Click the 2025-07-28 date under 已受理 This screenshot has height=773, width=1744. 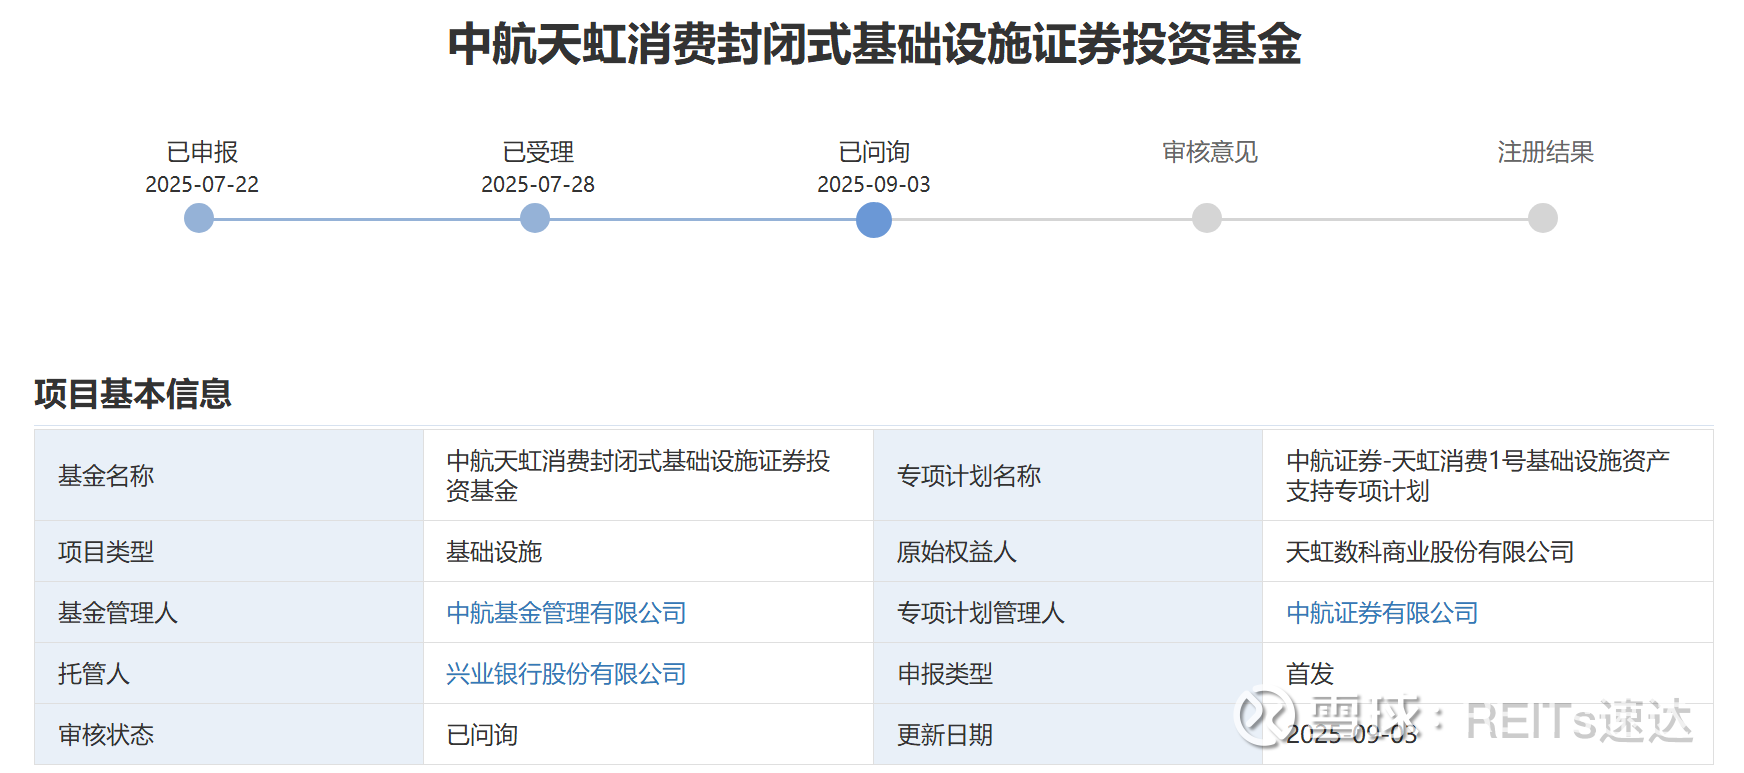[x=538, y=184]
